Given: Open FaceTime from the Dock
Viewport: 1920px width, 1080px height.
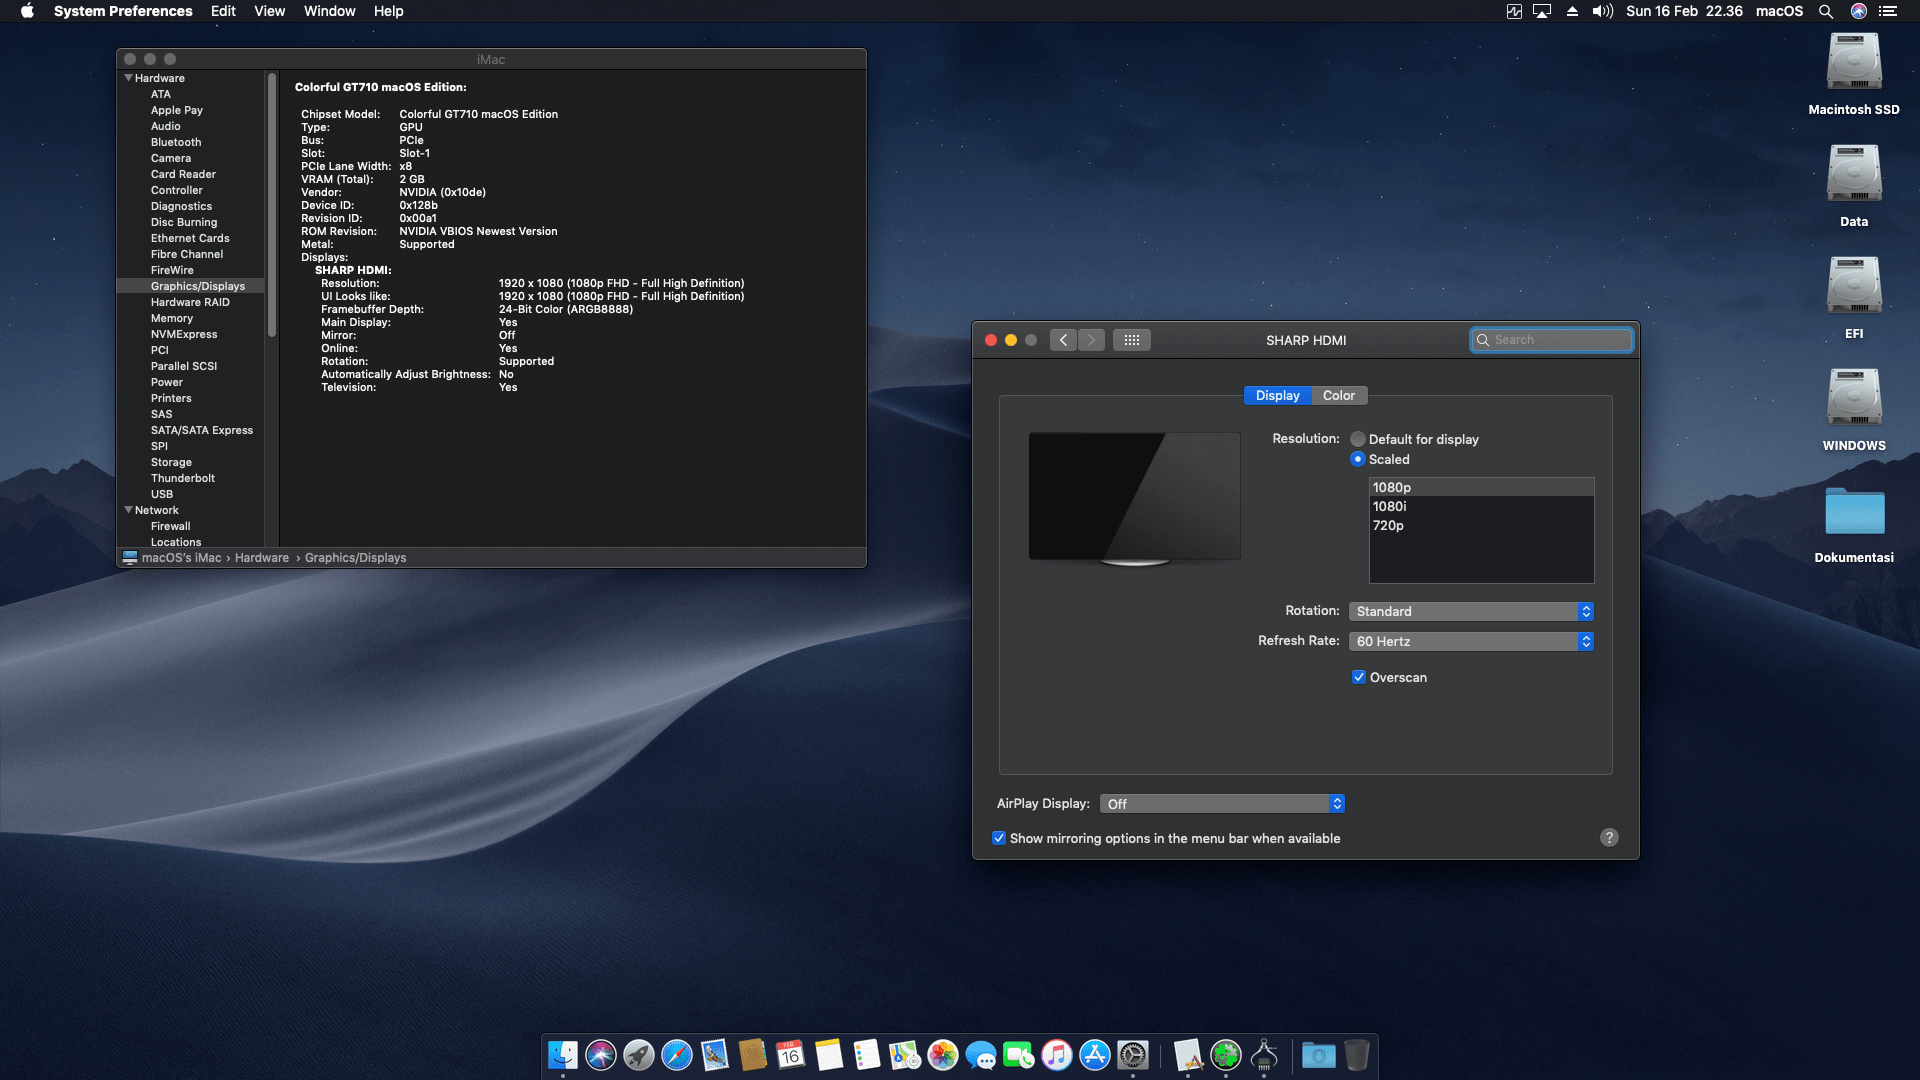Looking at the screenshot, I should point(1019,1055).
